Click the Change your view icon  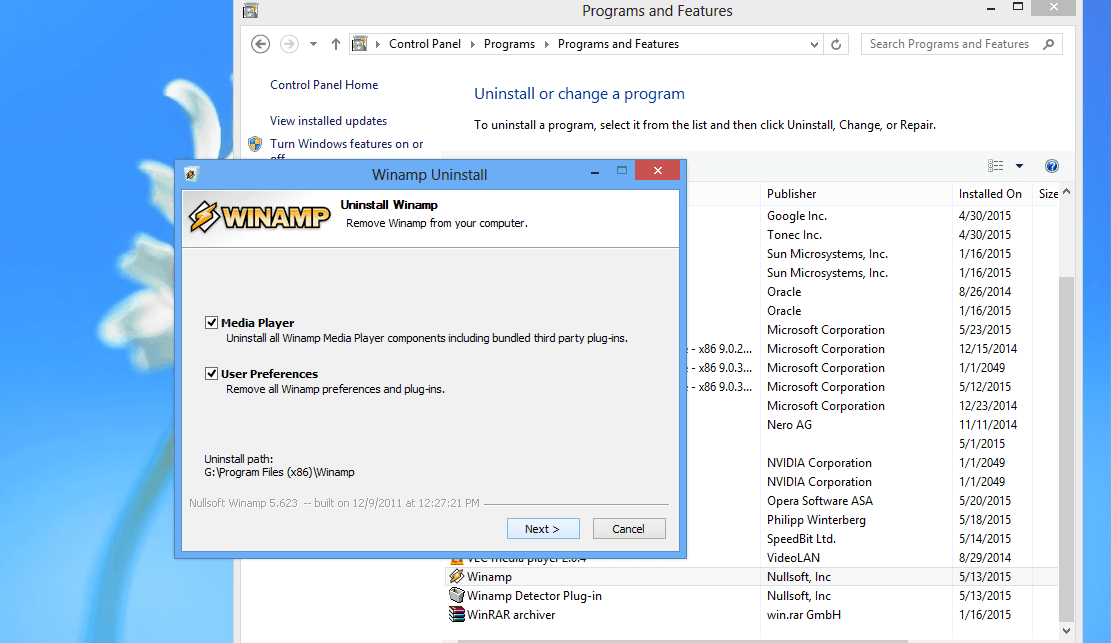click(x=995, y=165)
